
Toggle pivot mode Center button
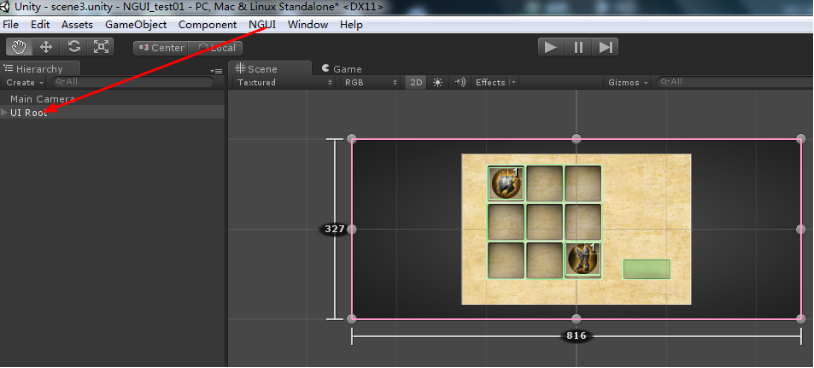(x=161, y=48)
